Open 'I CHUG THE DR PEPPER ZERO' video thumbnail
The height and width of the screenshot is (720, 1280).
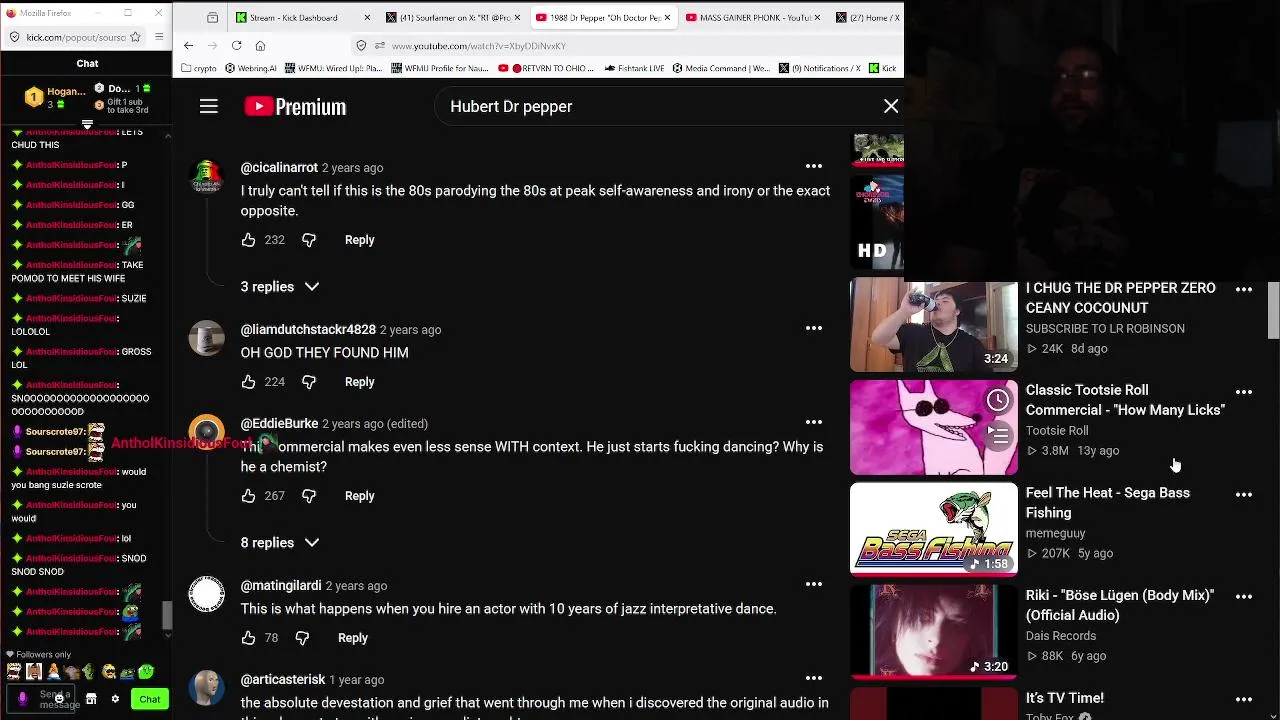coord(934,325)
